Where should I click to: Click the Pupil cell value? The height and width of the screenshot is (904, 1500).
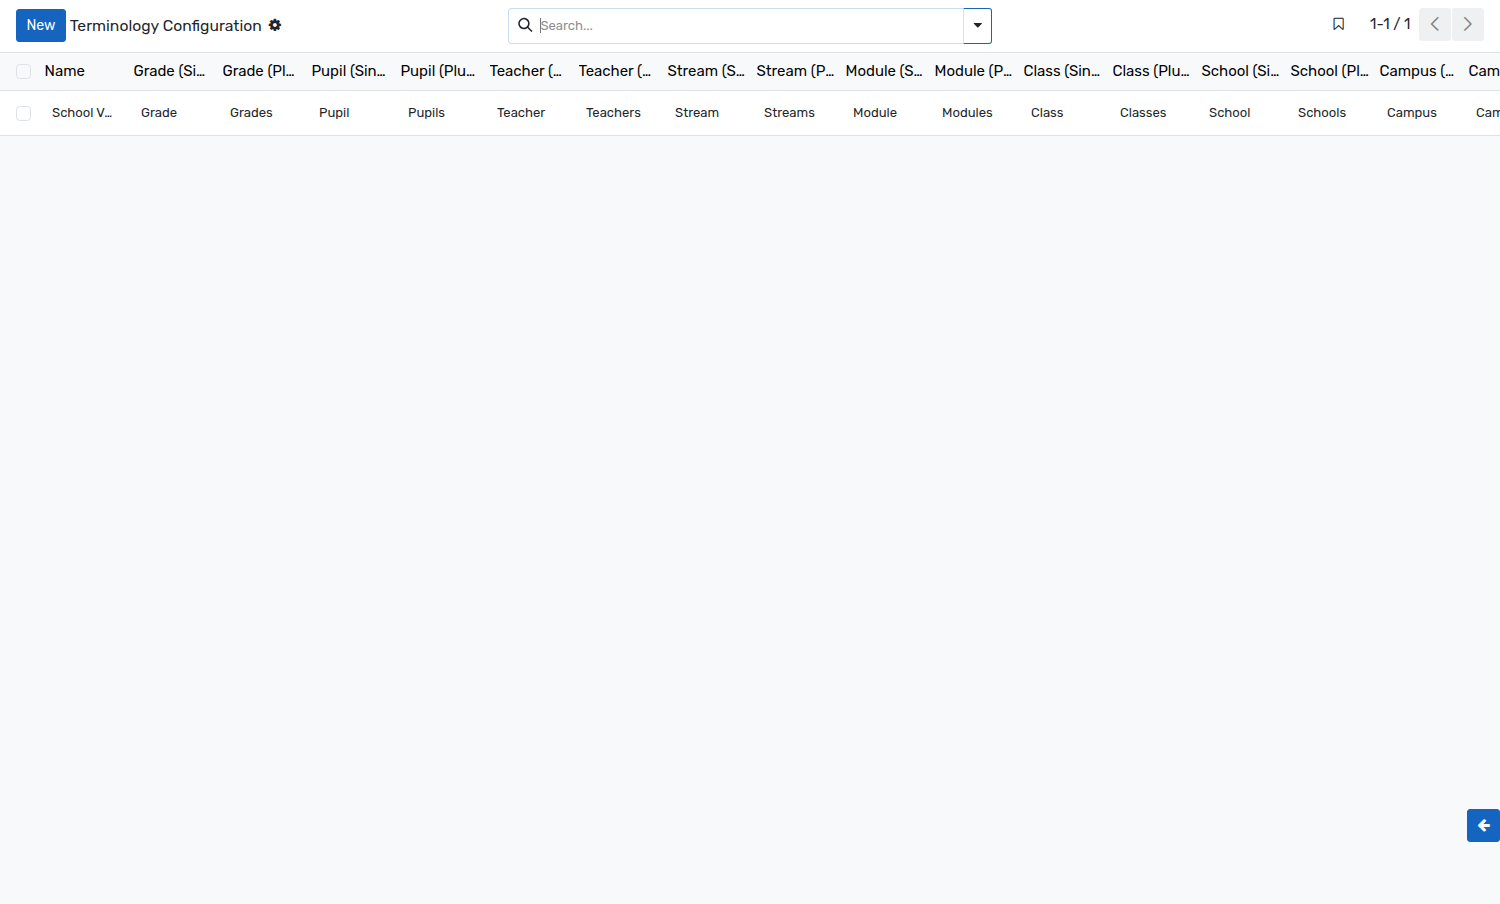pos(334,113)
